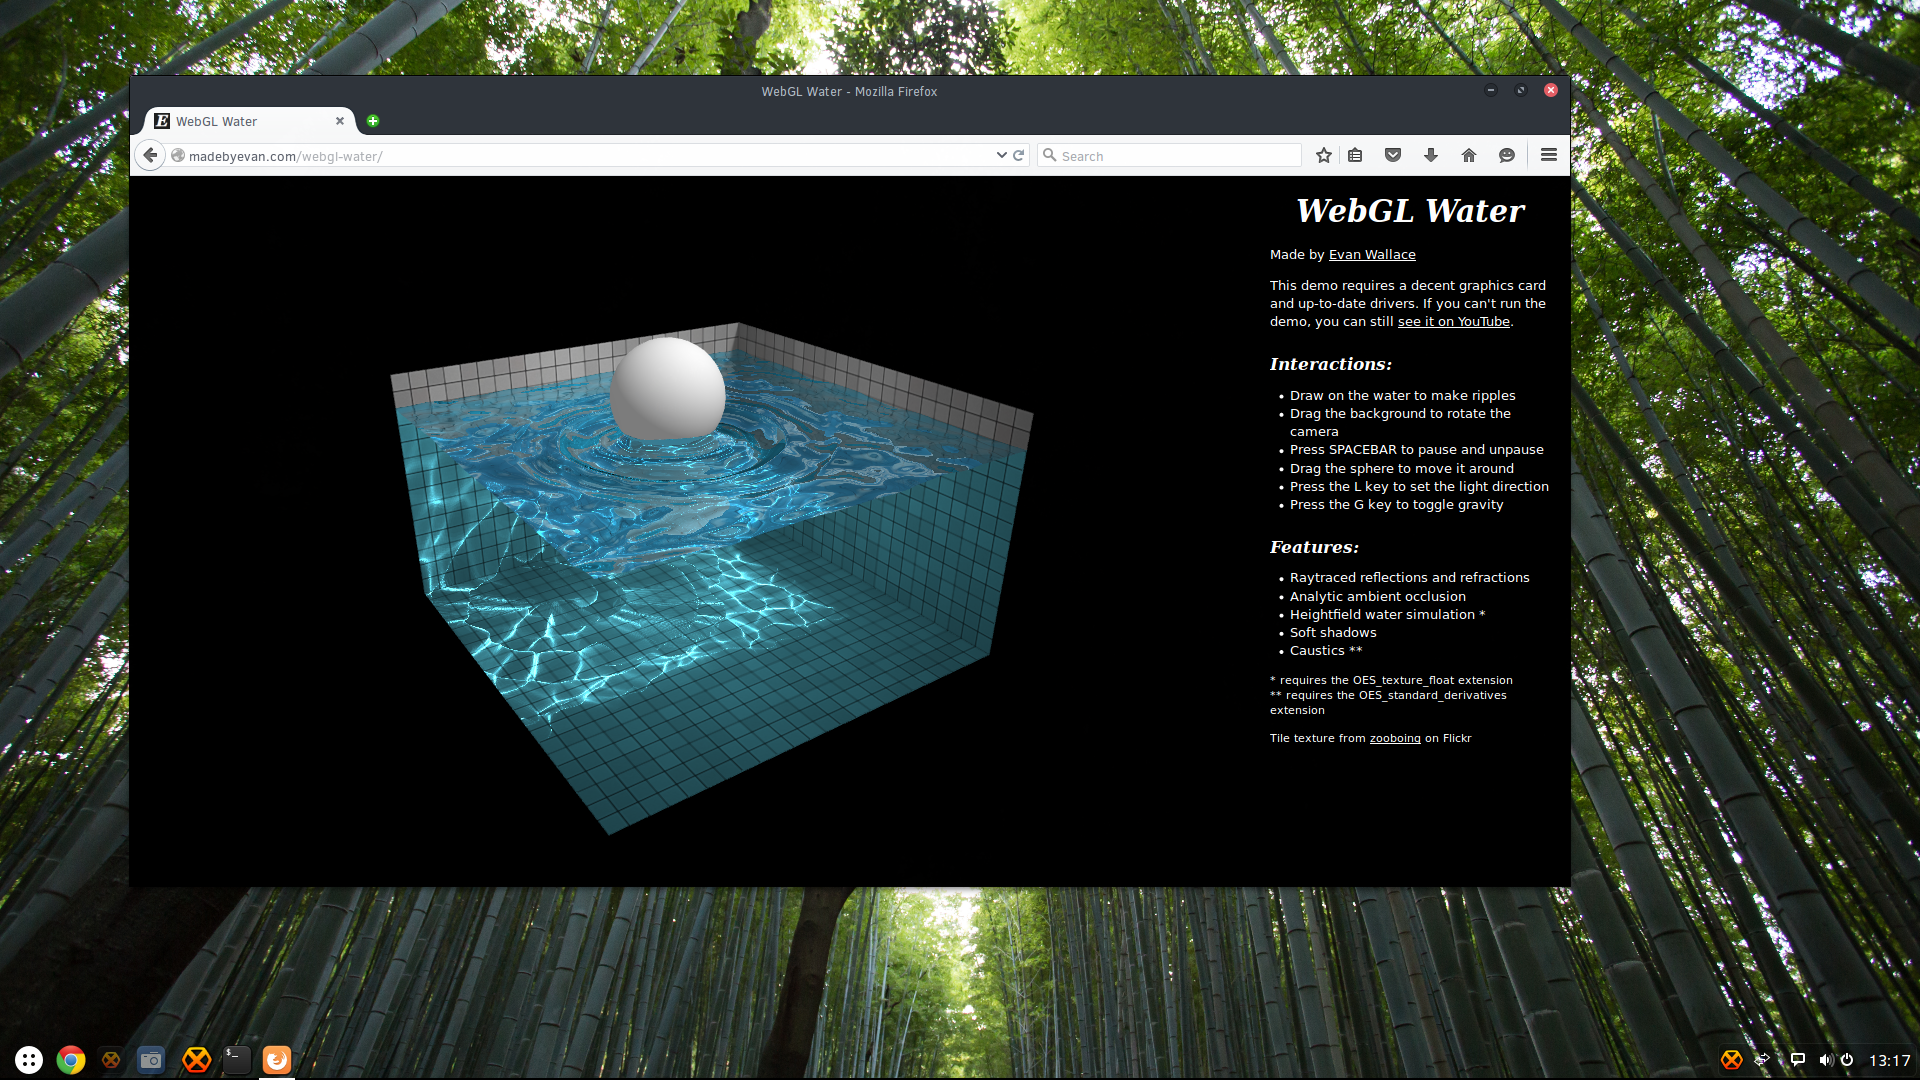Click the 'Features:' heading

click(1314, 547)
